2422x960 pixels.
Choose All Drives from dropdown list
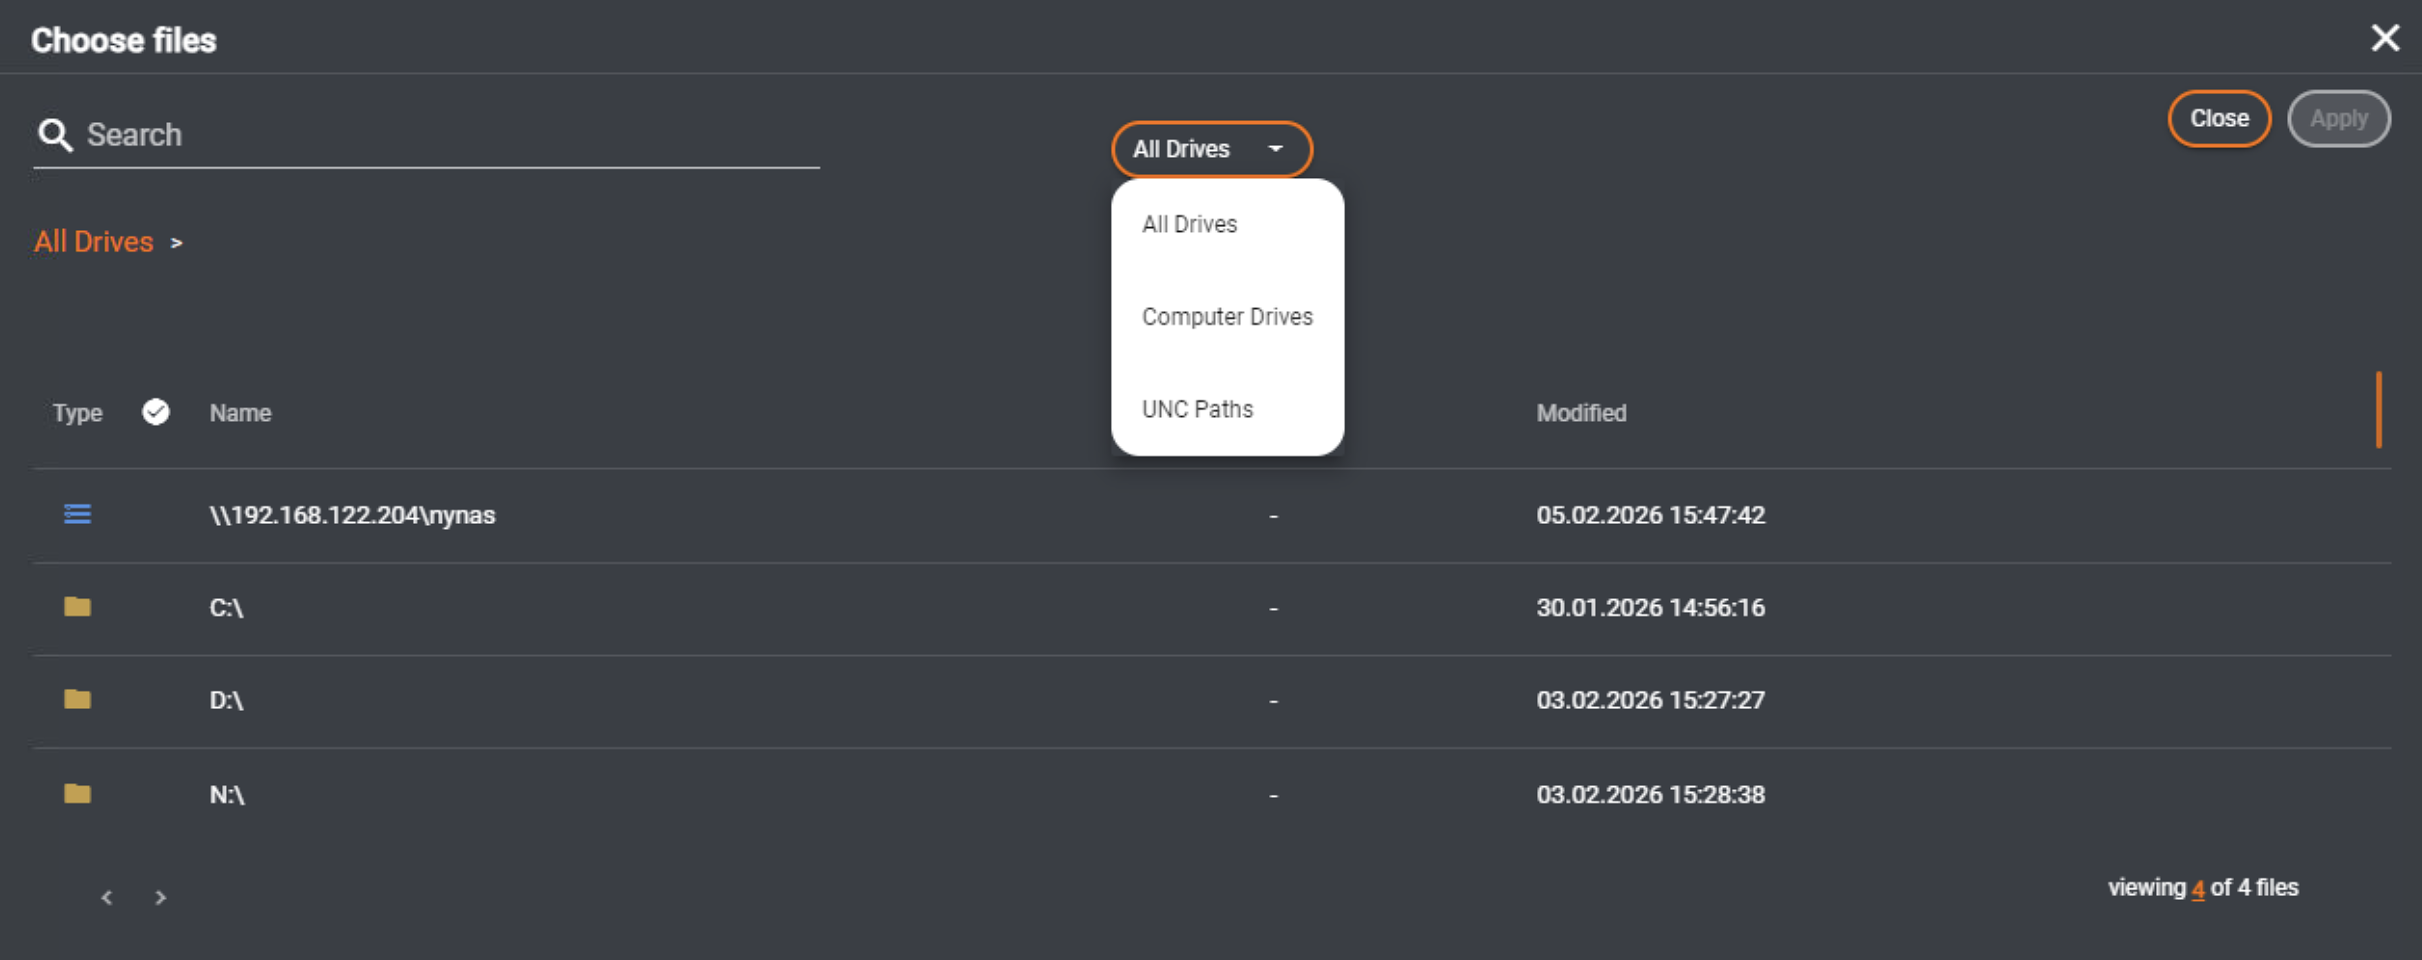[x=1189, y=224]
